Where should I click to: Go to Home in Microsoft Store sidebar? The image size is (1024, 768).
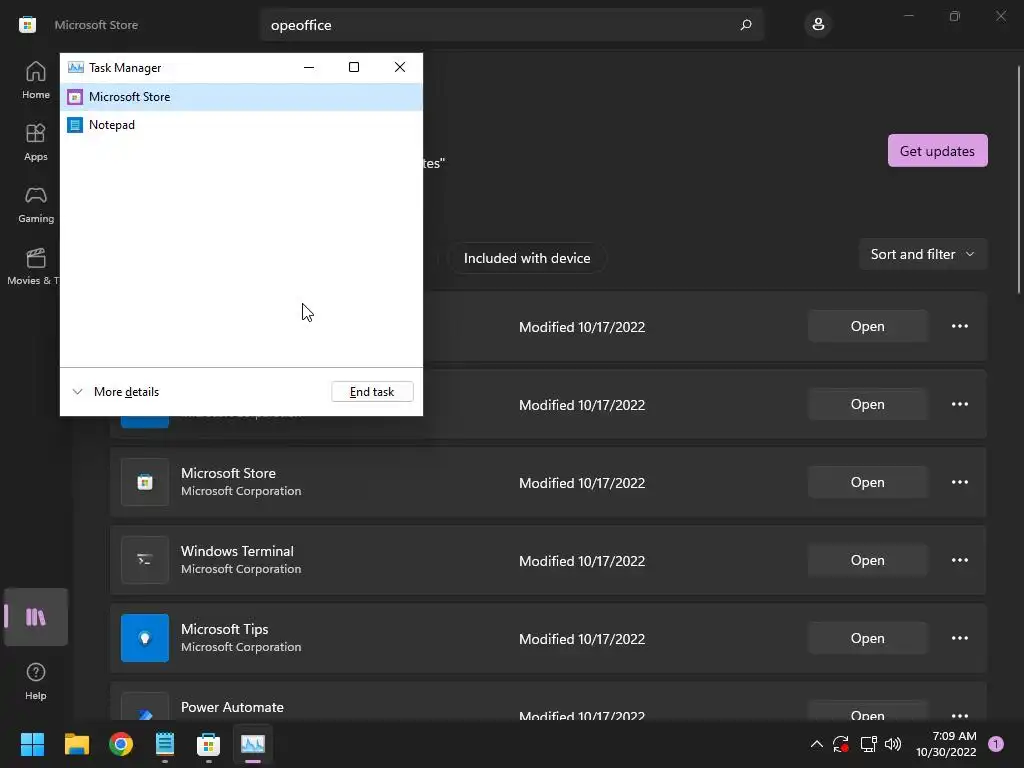(35, 80)
